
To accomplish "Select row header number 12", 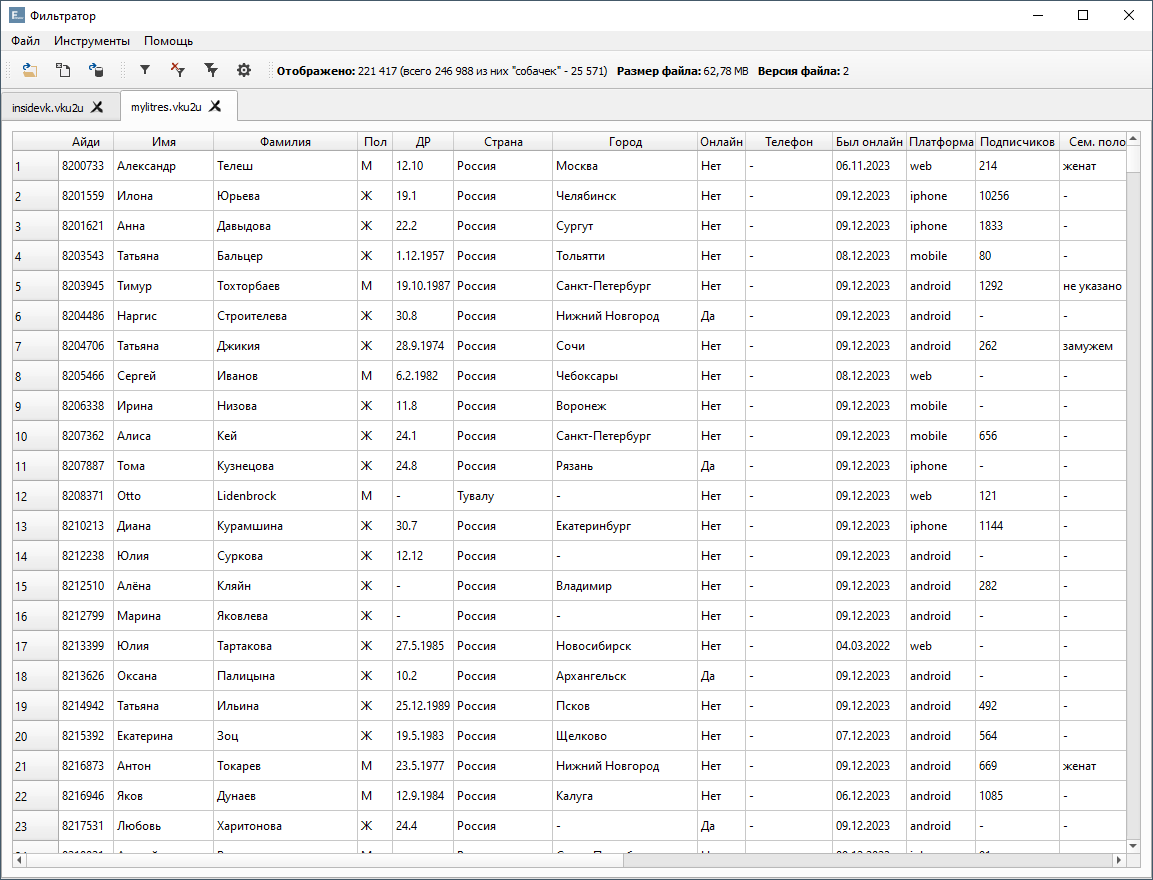I will pos(35,496).
